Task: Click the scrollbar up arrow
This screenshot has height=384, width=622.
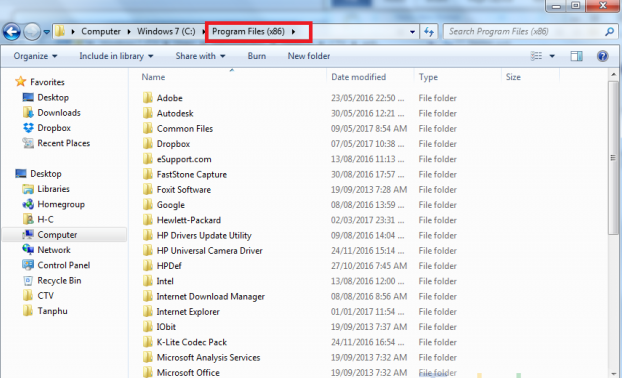Action: pos(613,74)
